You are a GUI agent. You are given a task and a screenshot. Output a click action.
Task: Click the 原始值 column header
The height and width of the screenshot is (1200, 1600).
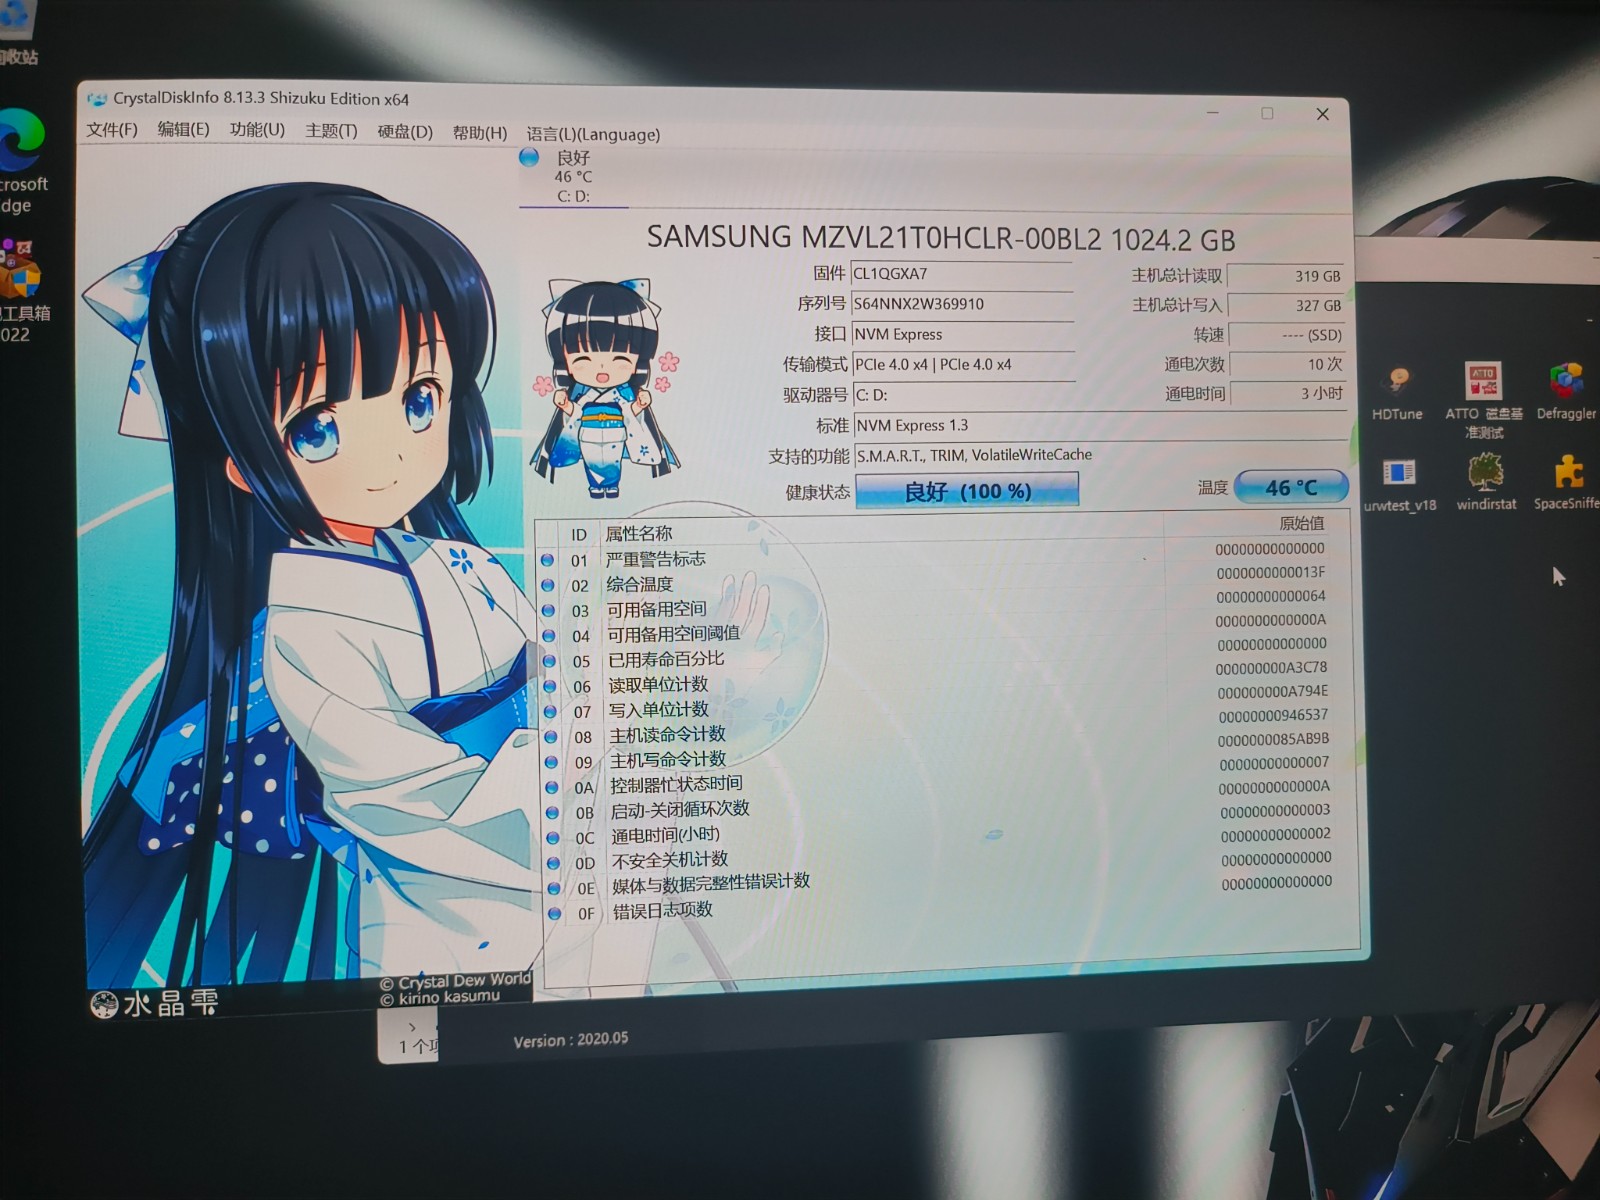1301,523
